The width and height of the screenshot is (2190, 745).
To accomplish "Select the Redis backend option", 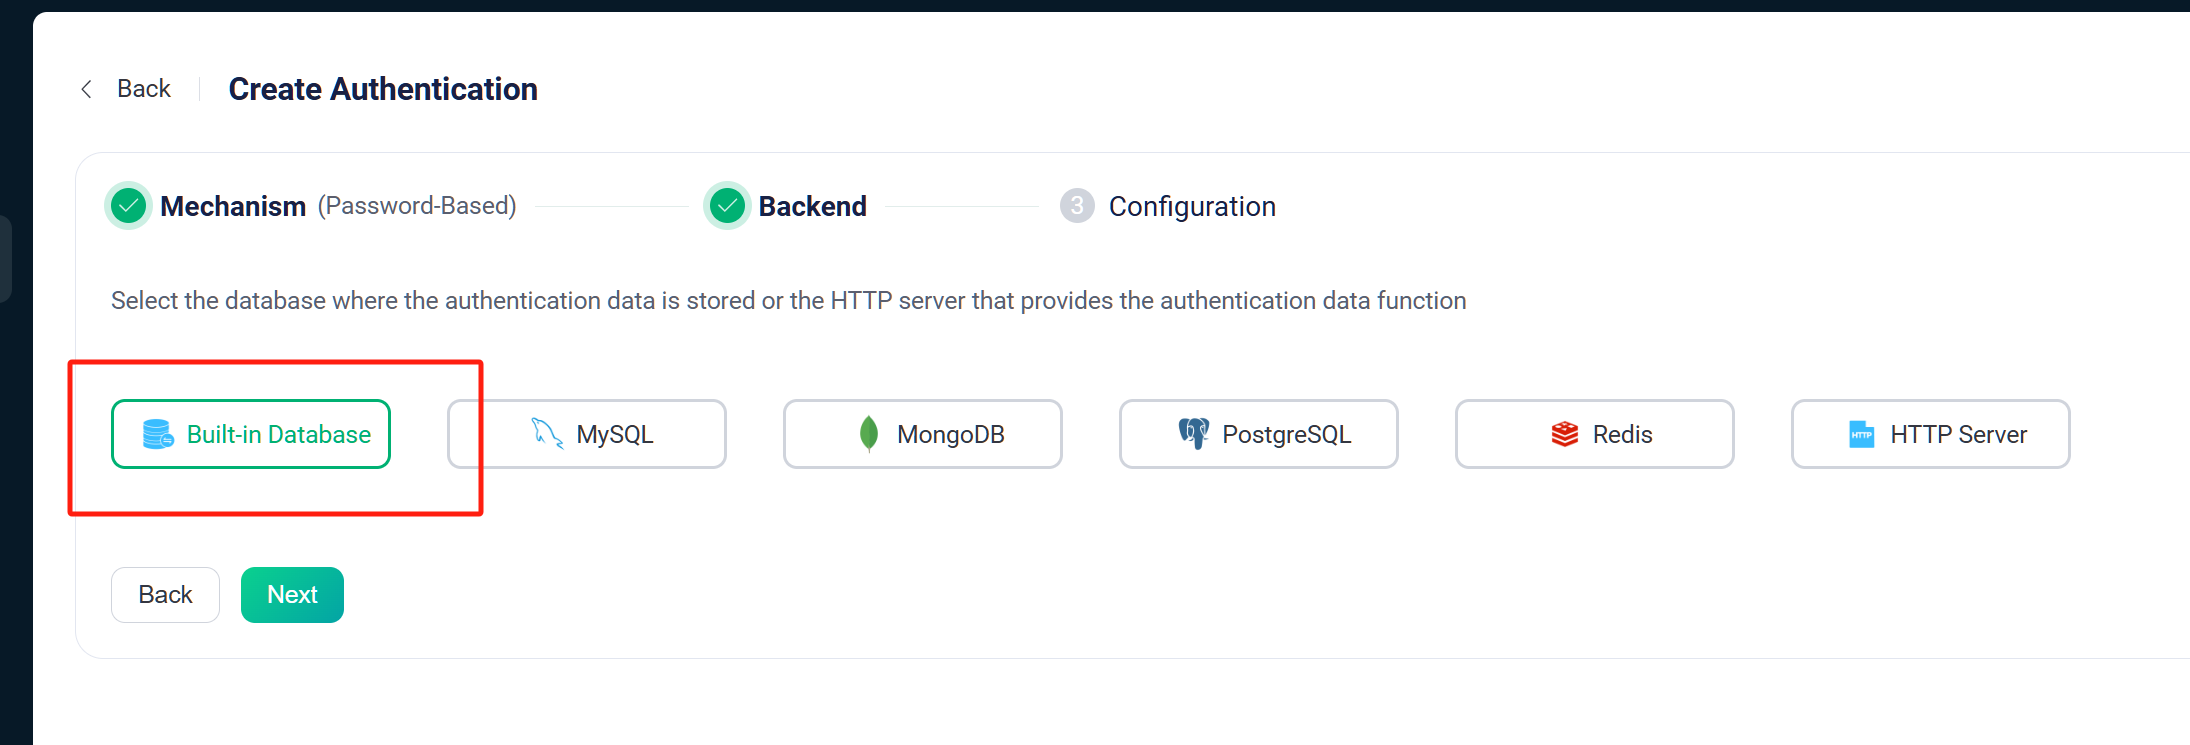I will tap(1595, 434).
